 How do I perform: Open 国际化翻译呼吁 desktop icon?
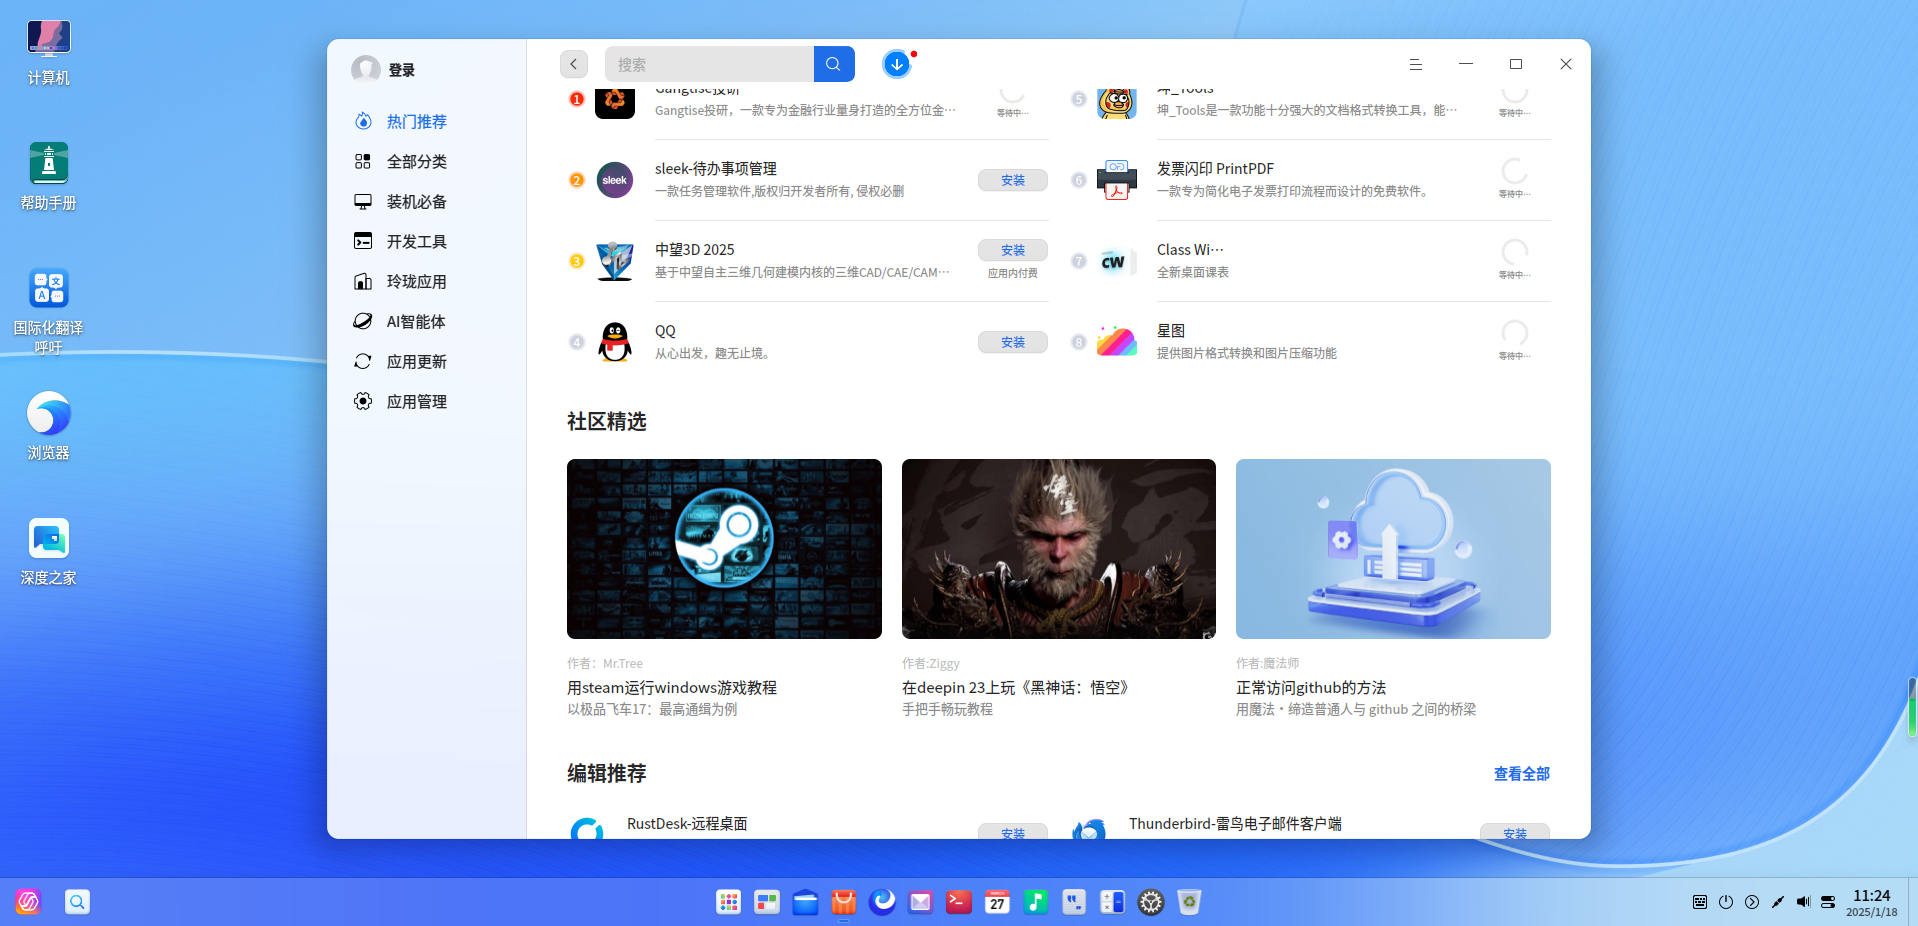tap(48, 311)
